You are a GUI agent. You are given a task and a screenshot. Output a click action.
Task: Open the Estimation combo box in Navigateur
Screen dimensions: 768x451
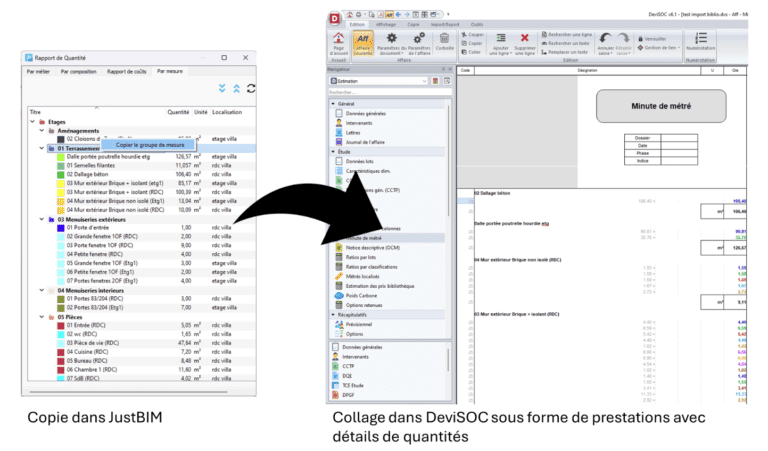point(378,81)
